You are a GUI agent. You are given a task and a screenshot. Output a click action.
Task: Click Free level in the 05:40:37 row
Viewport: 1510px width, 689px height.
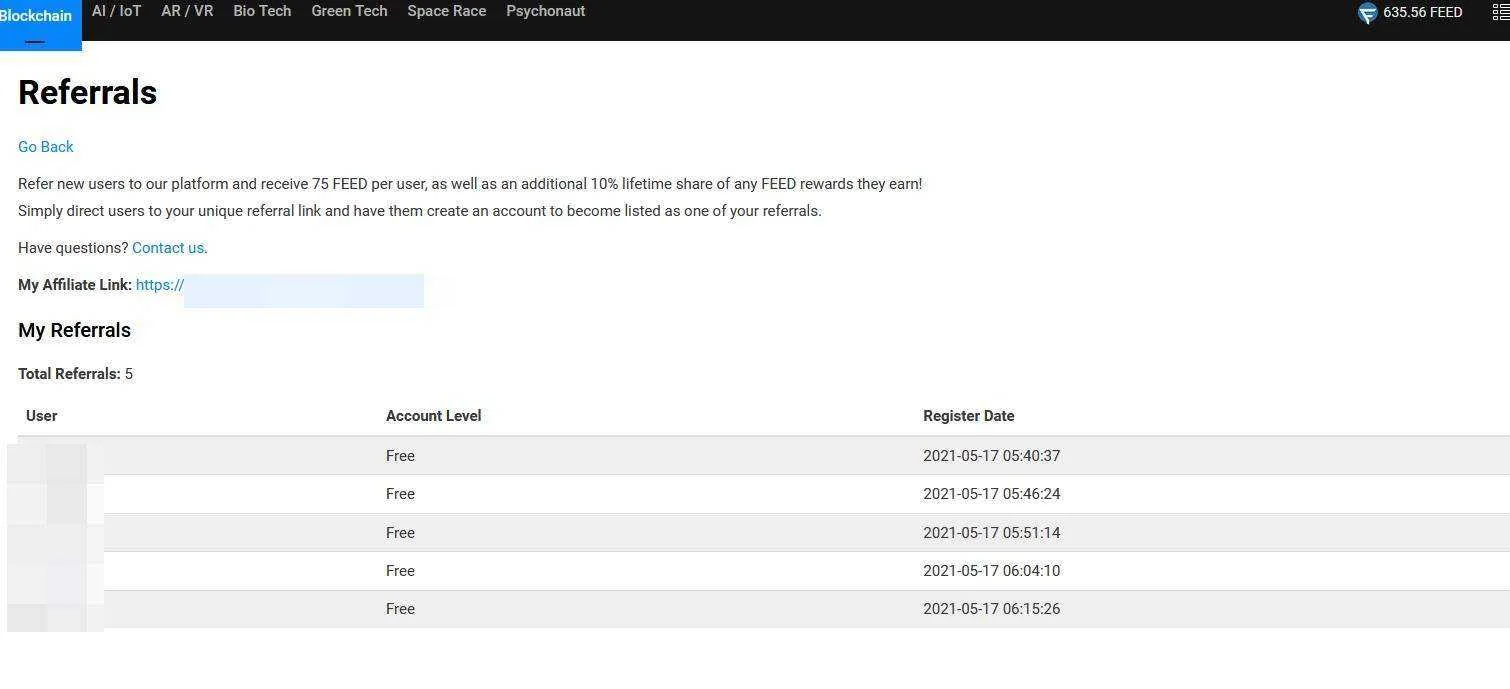click(x=400, y=456)
